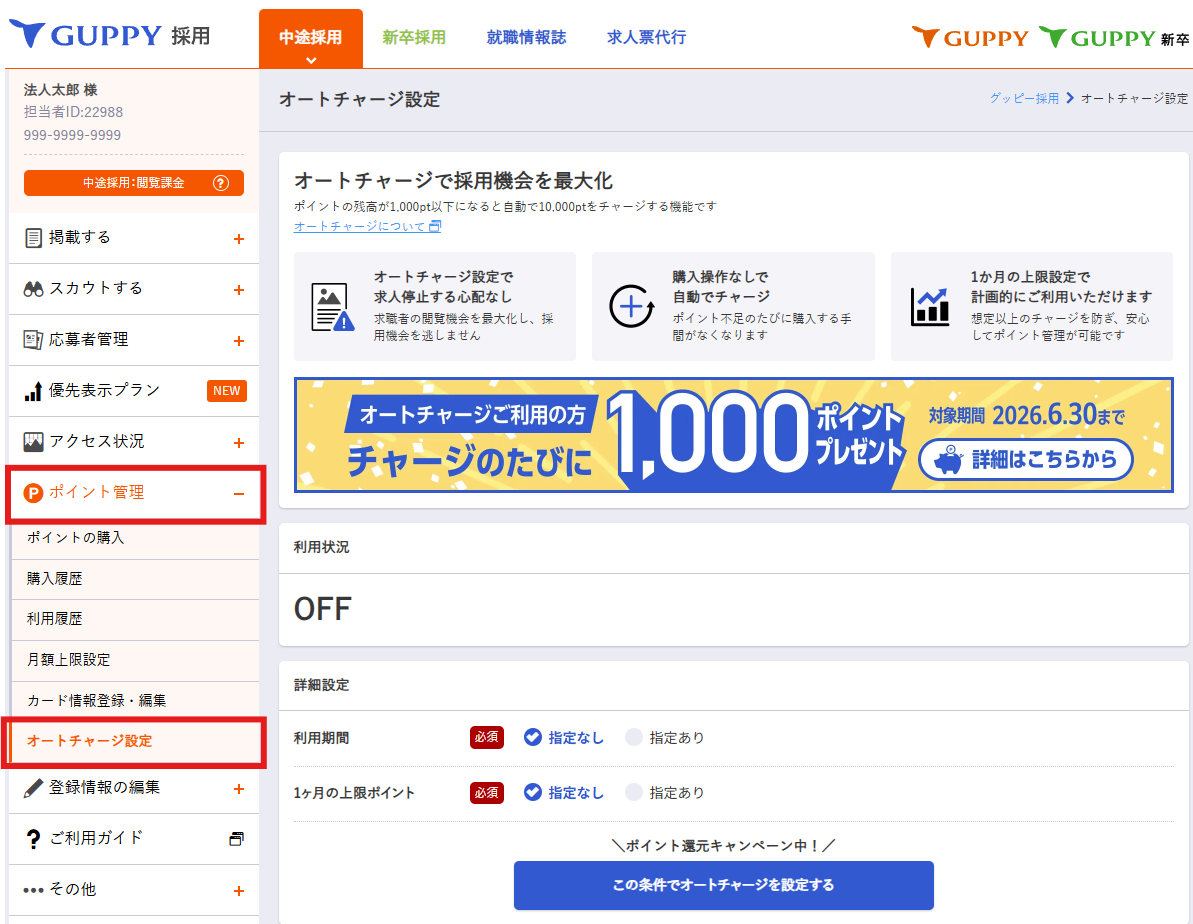Viewport: 1193px width, 924px height.
Task: Click the orange P icon beside ポイント管理
Action: click(33, 493)
